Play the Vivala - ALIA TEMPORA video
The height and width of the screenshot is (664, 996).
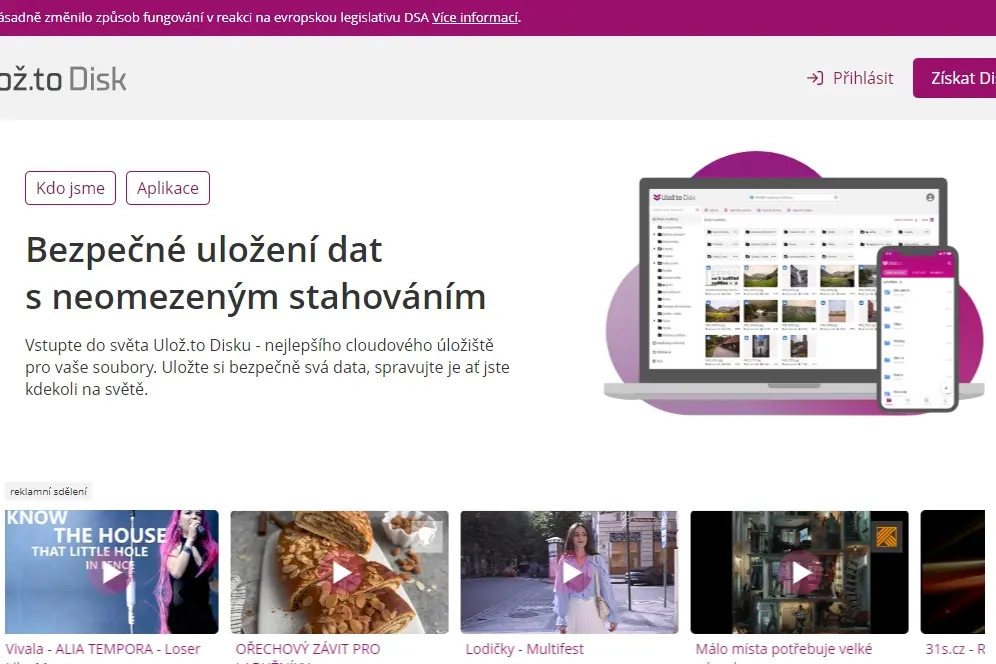click(x=112, y=573)
